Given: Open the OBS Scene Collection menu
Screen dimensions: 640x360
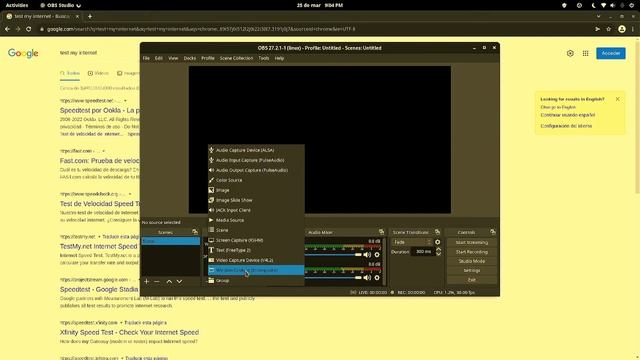Looking at the screenshot, I should (236, 58).
